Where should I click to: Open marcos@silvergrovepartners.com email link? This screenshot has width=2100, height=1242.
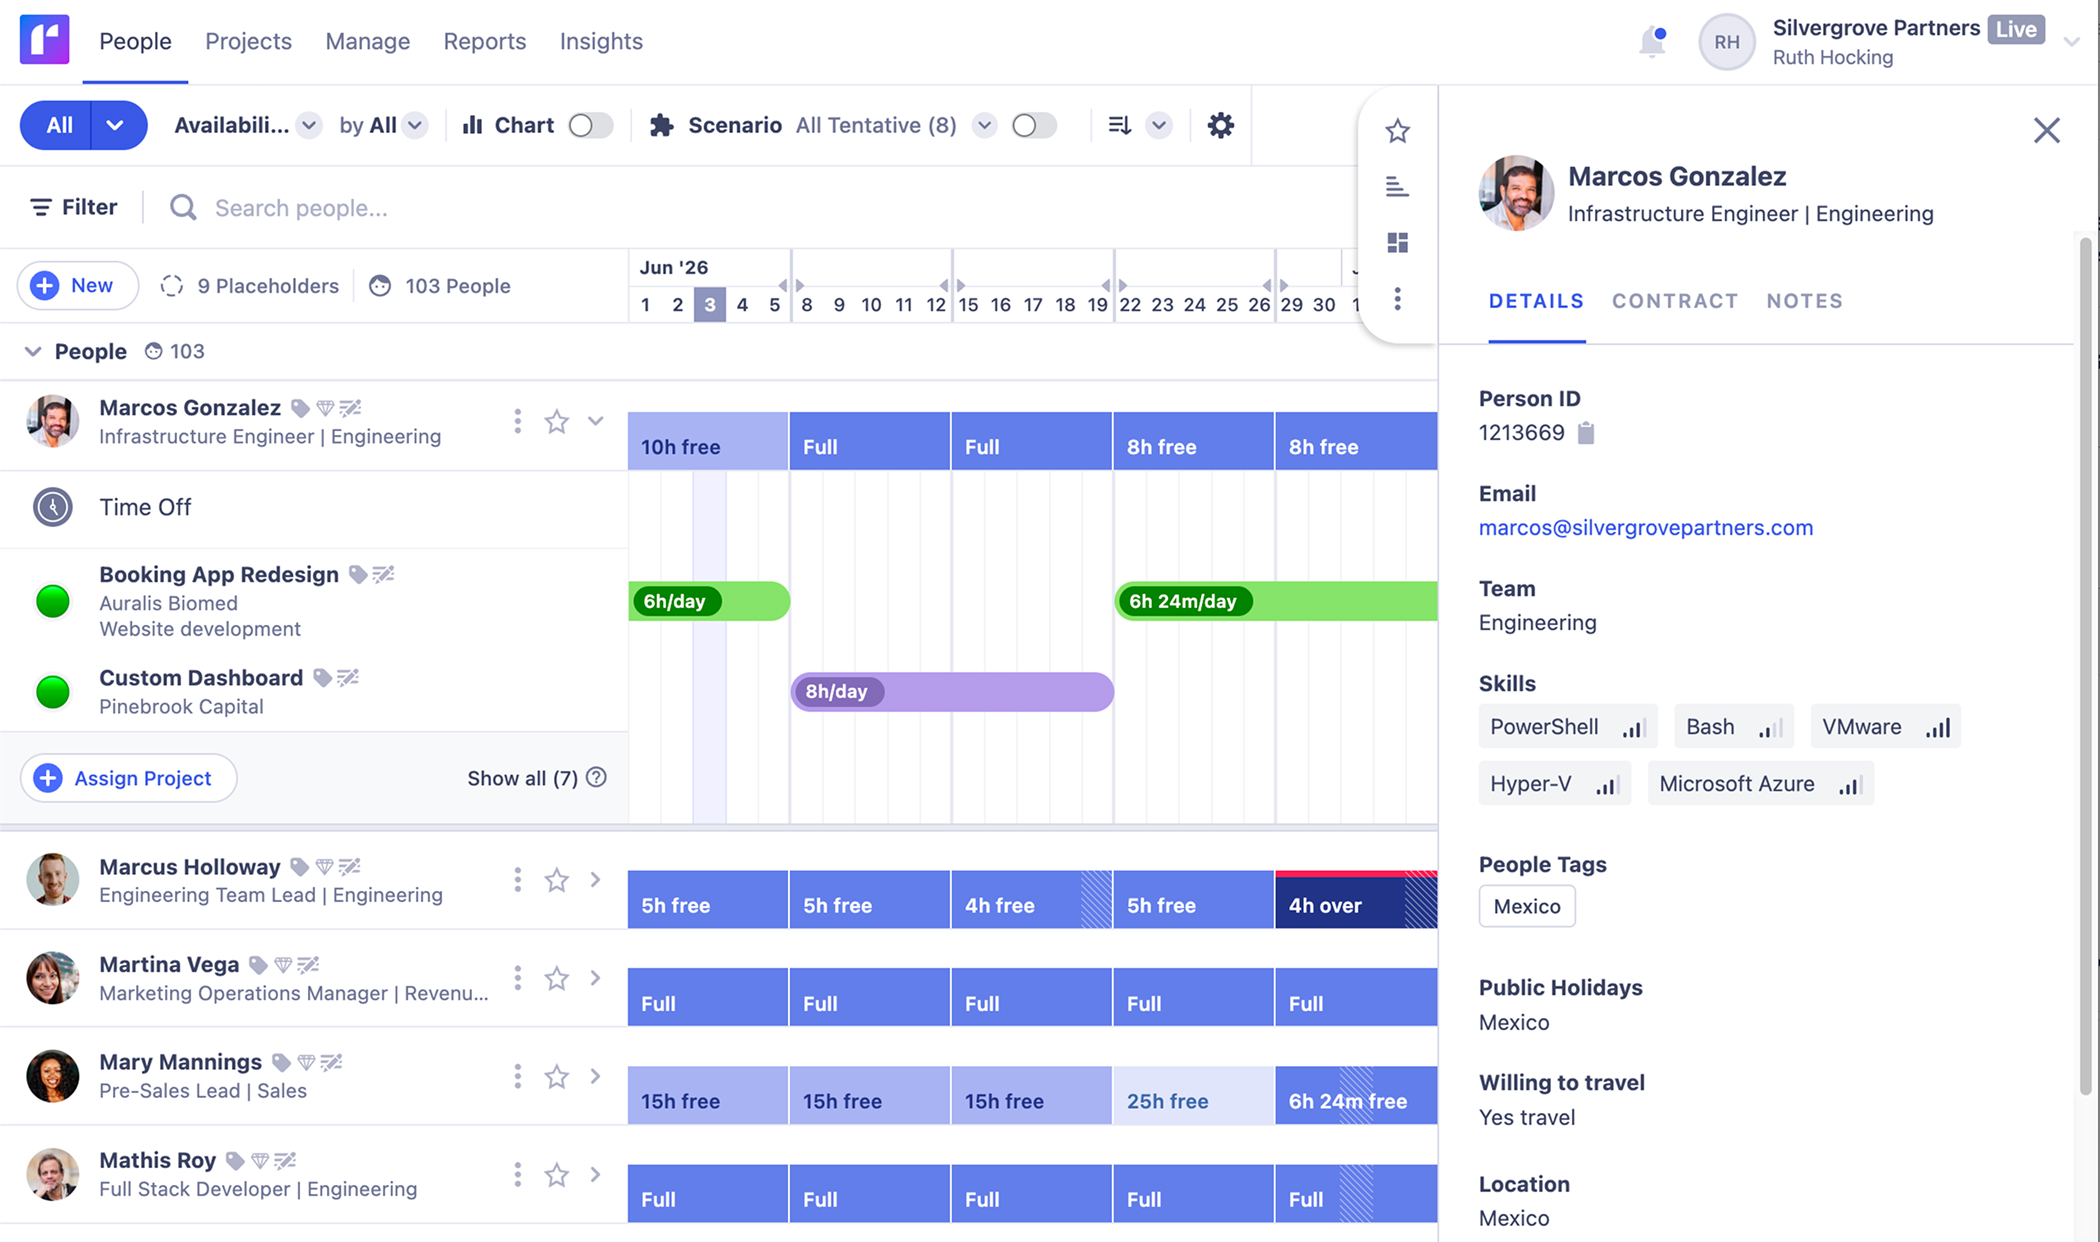pos(1645,527)
